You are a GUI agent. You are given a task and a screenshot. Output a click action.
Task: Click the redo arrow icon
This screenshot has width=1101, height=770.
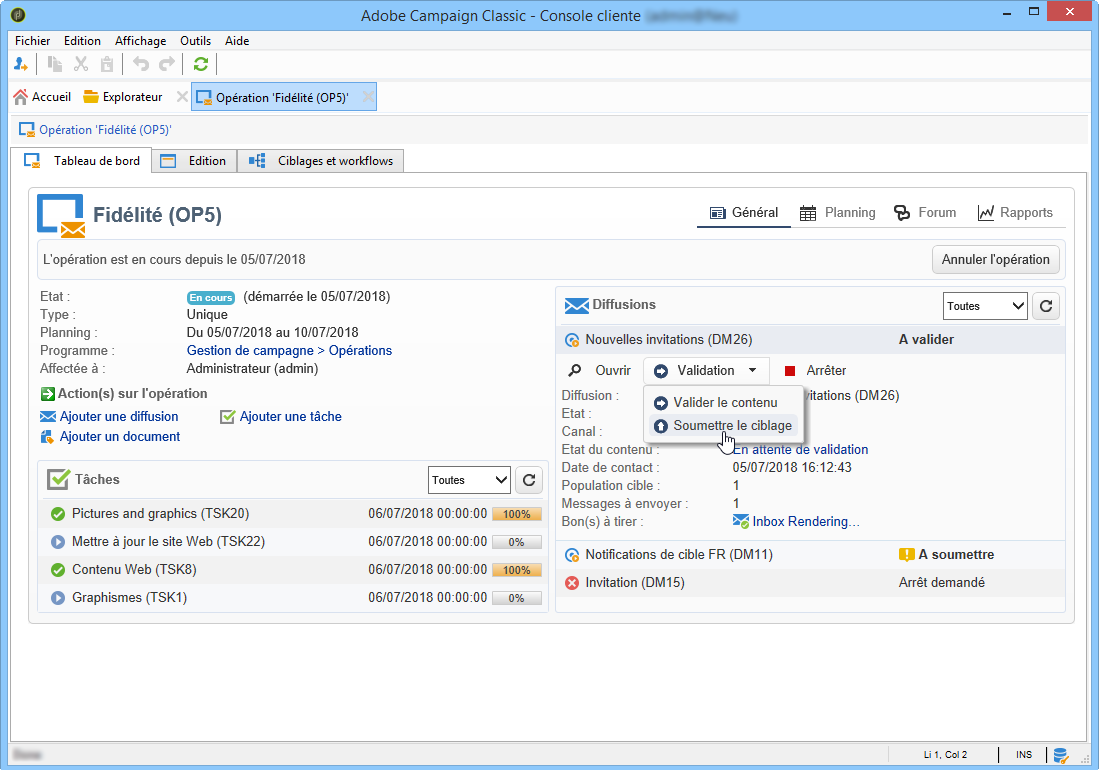coord(167,65)
